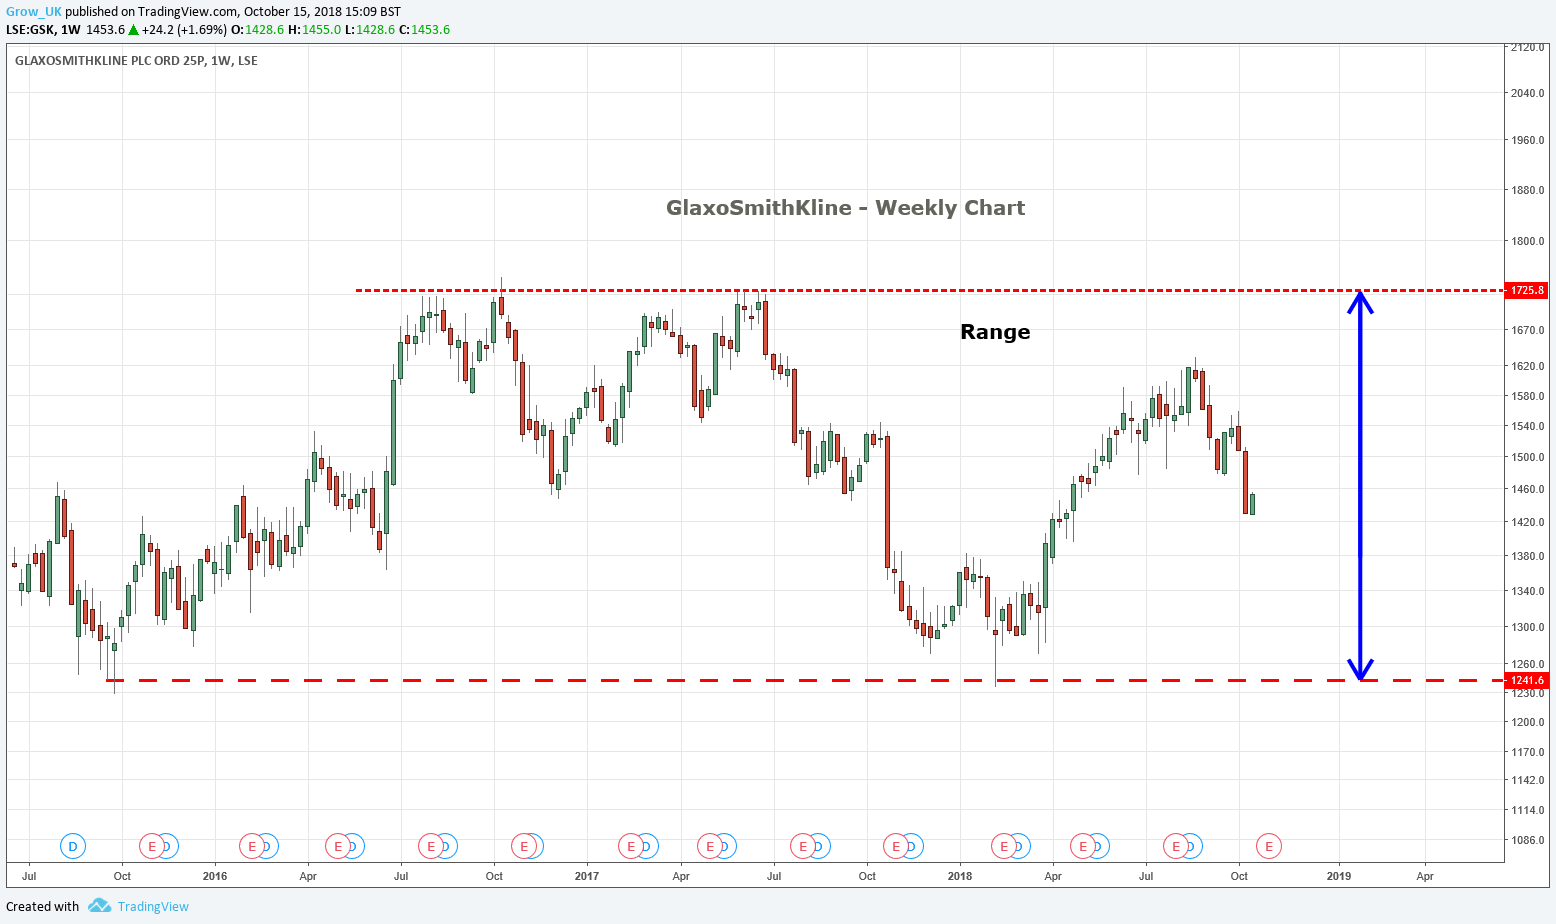
Task: Click the 'Created with' footer text
Action: click(x=42, y=906)
